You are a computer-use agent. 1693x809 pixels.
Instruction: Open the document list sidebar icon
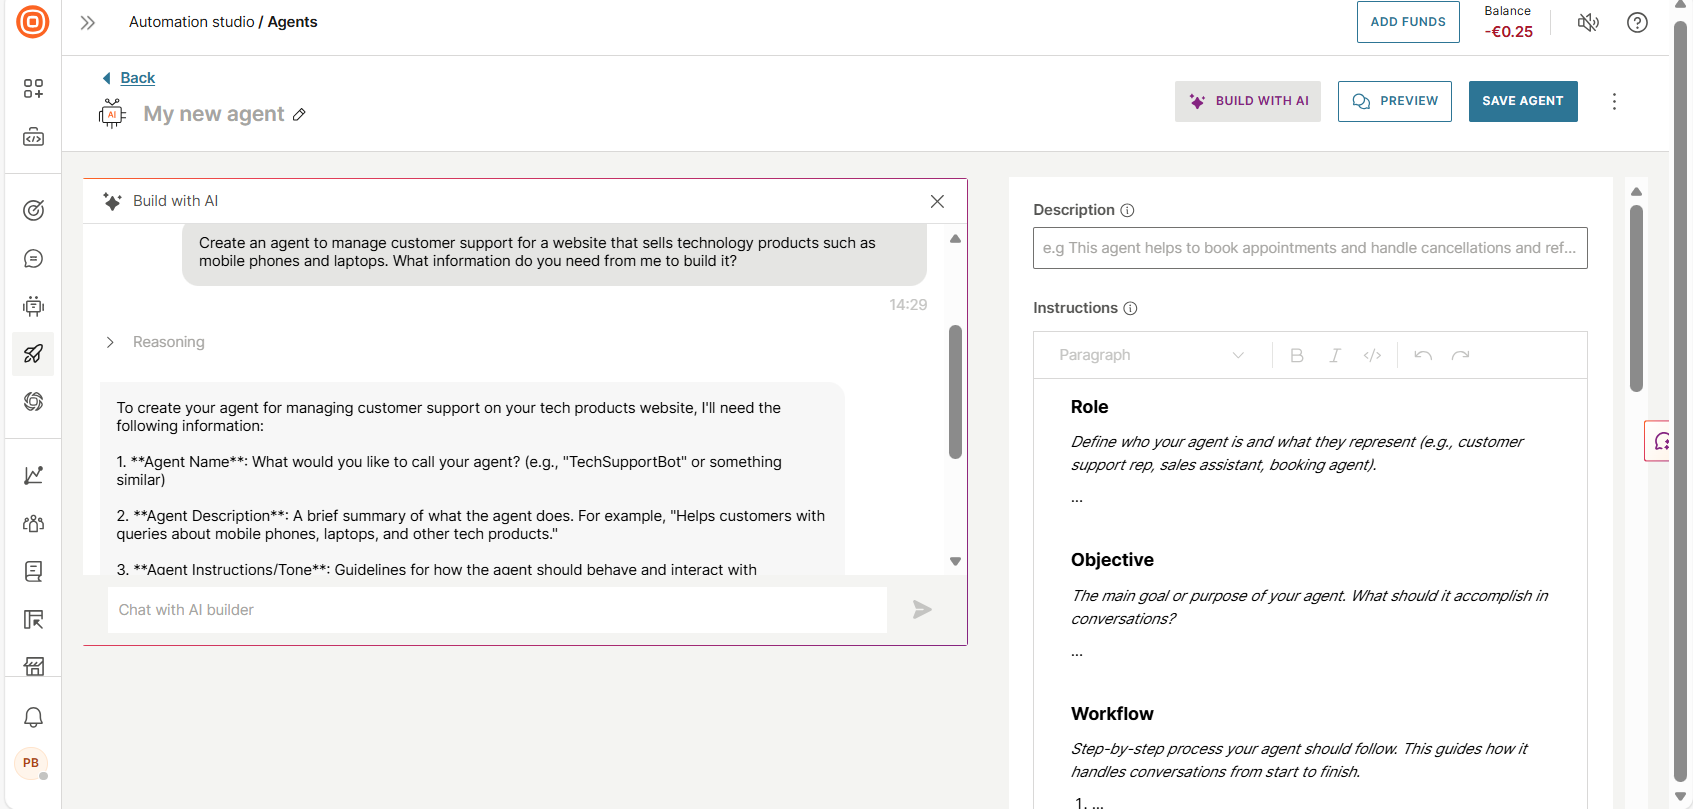(33, 571)
